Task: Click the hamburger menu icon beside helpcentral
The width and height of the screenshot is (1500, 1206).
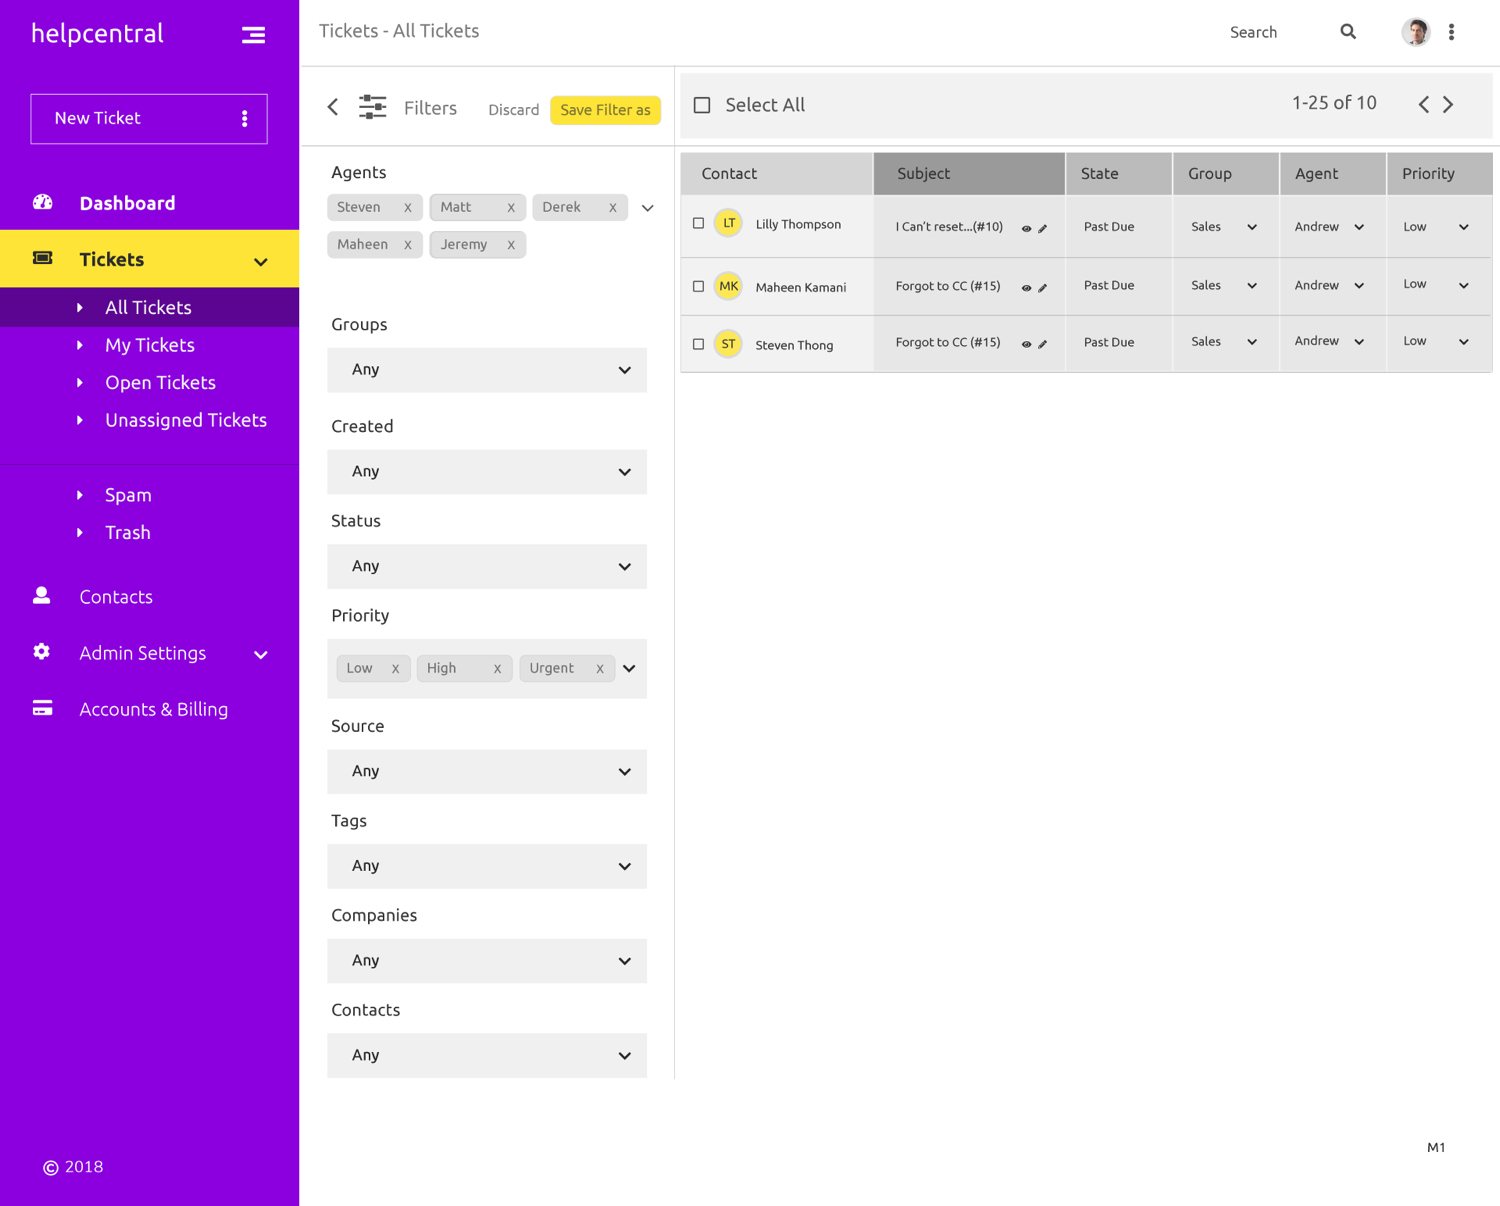Action: click(253, 35)
